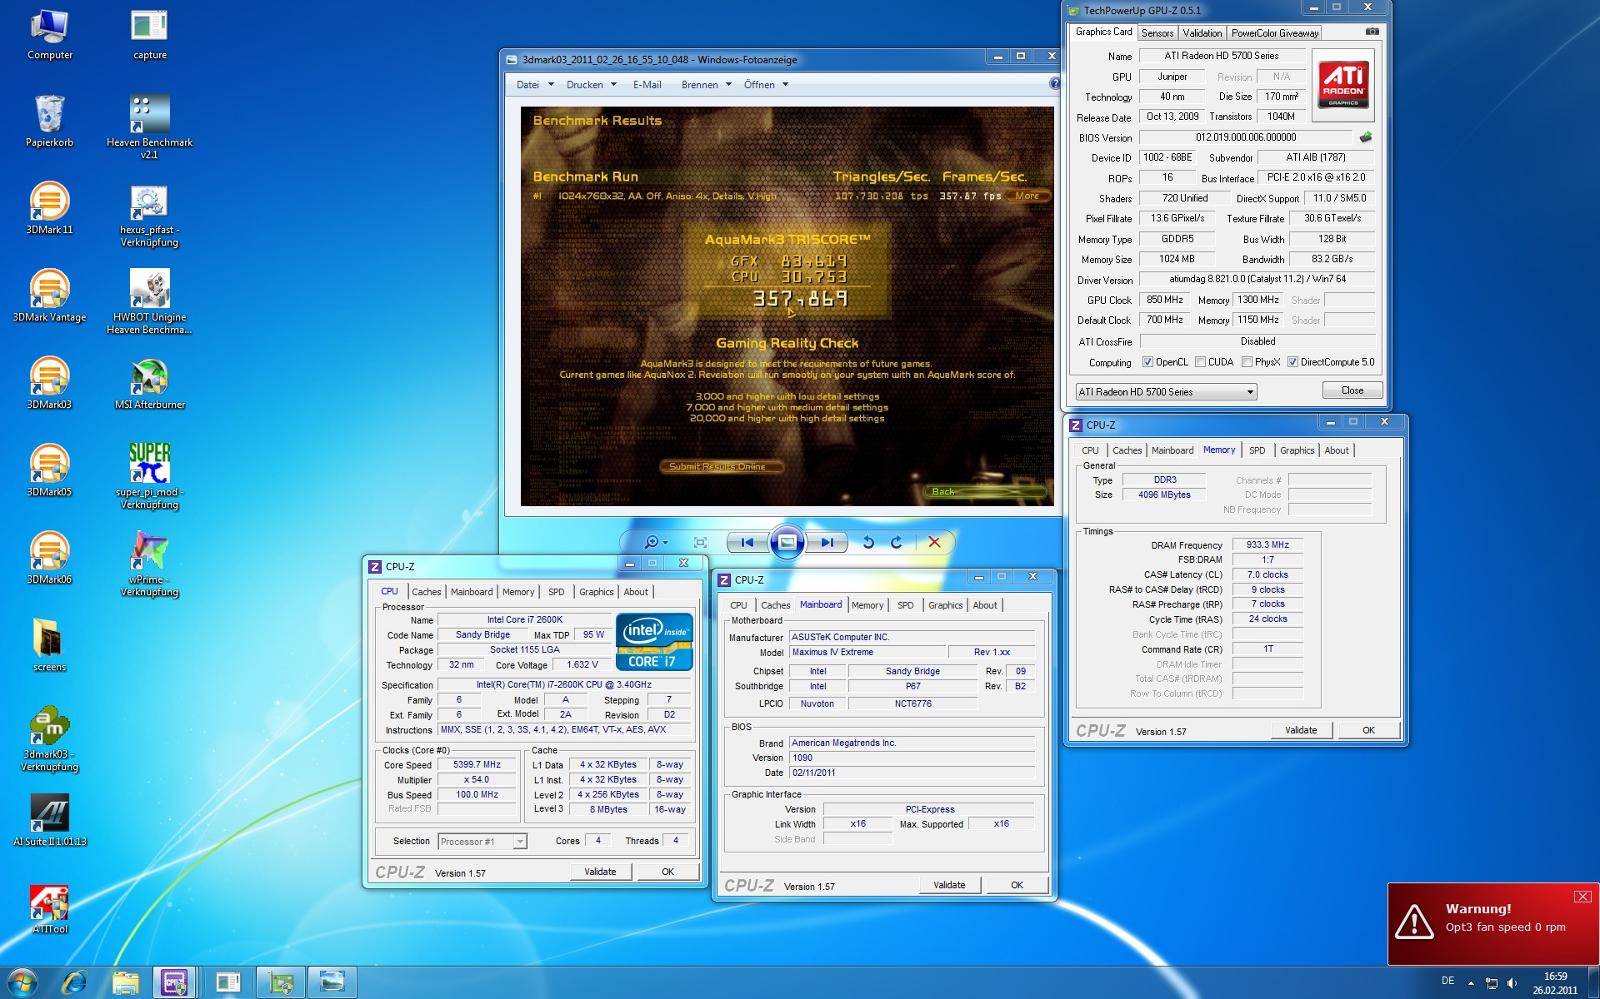
Task: Open the Papierkorb recycle bin
Action: [49, 121]
